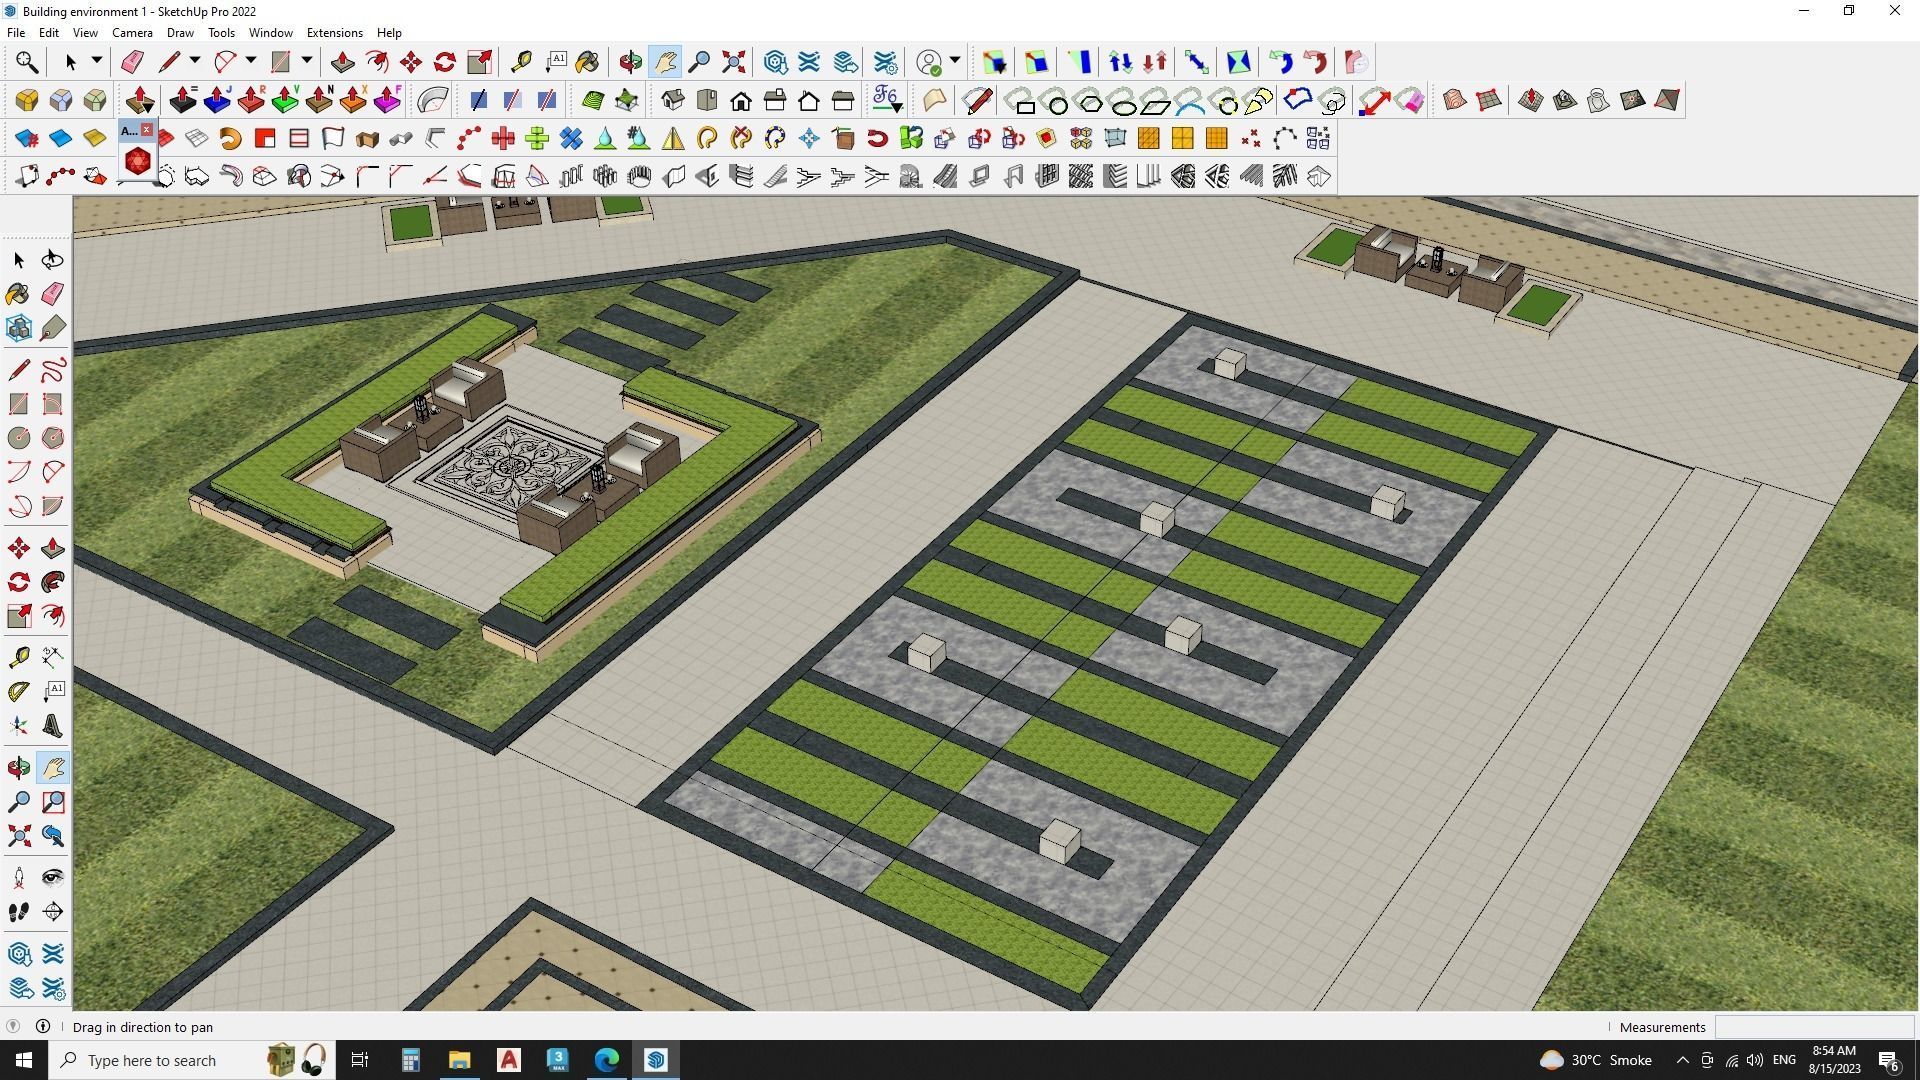1920x1080 pixels.
Task: Select the Freehand tool in left toolbar
Action: click(x=53, y=369)
